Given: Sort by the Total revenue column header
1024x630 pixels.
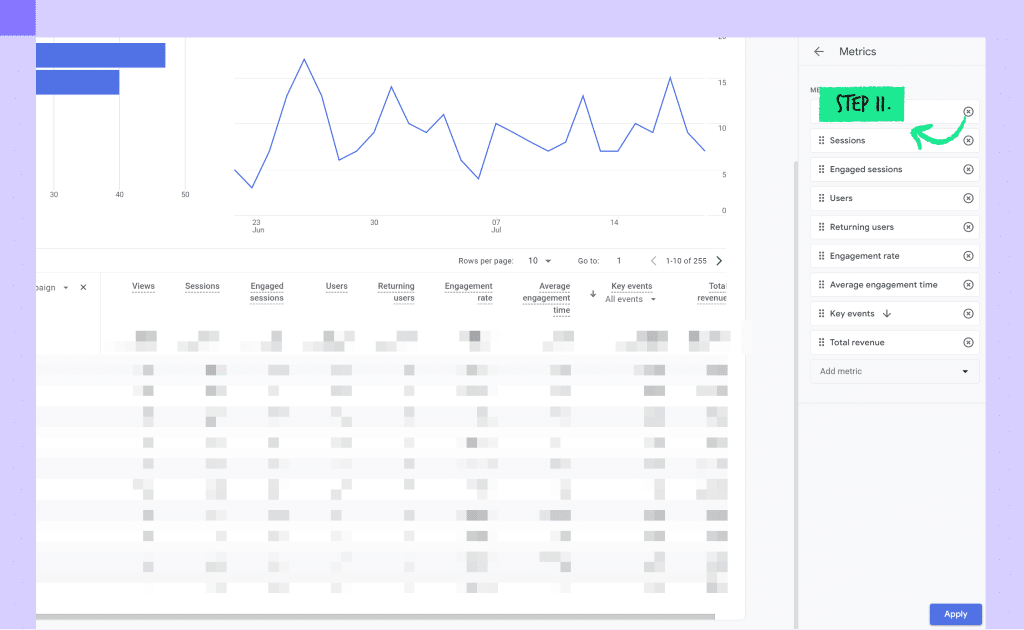Looking at the screenshot, I should click(711, 292).
